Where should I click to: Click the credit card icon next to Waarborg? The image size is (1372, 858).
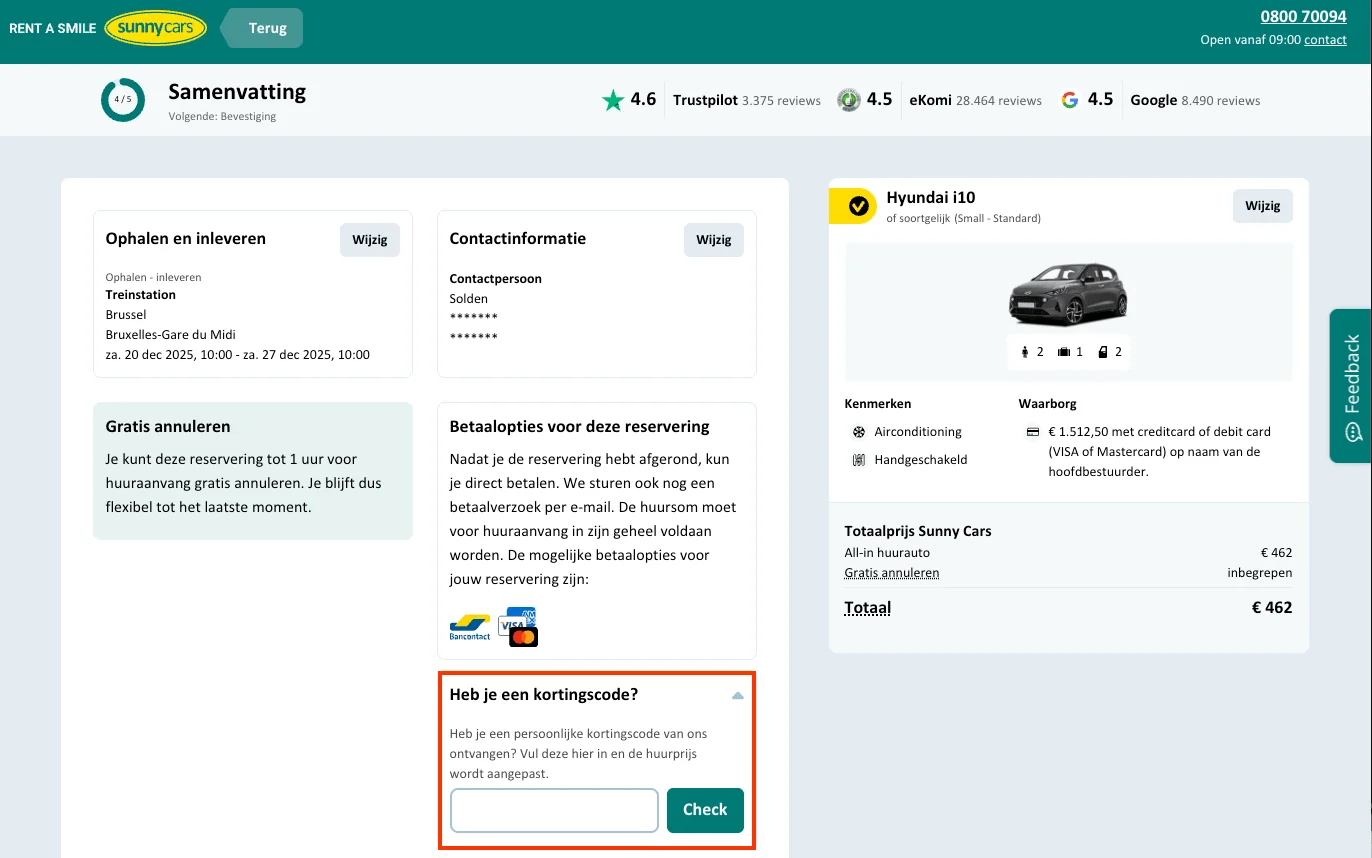tap(1031, 431)
